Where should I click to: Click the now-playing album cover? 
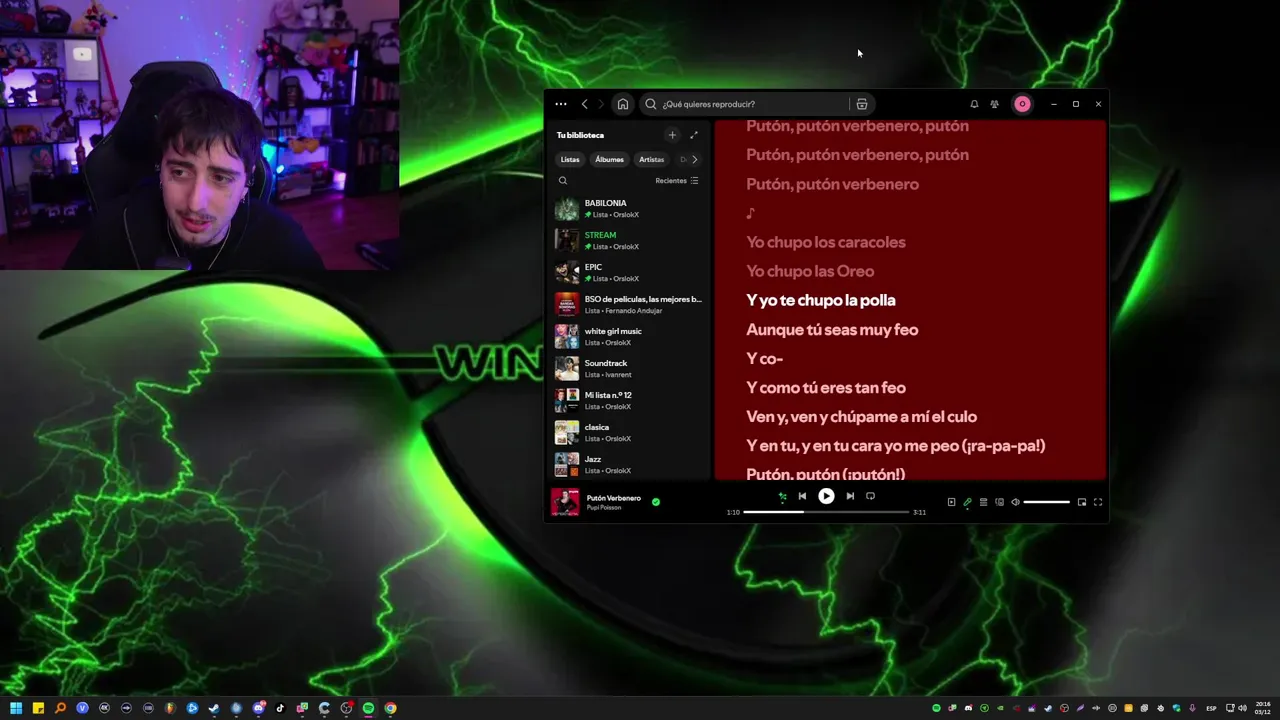565,502
